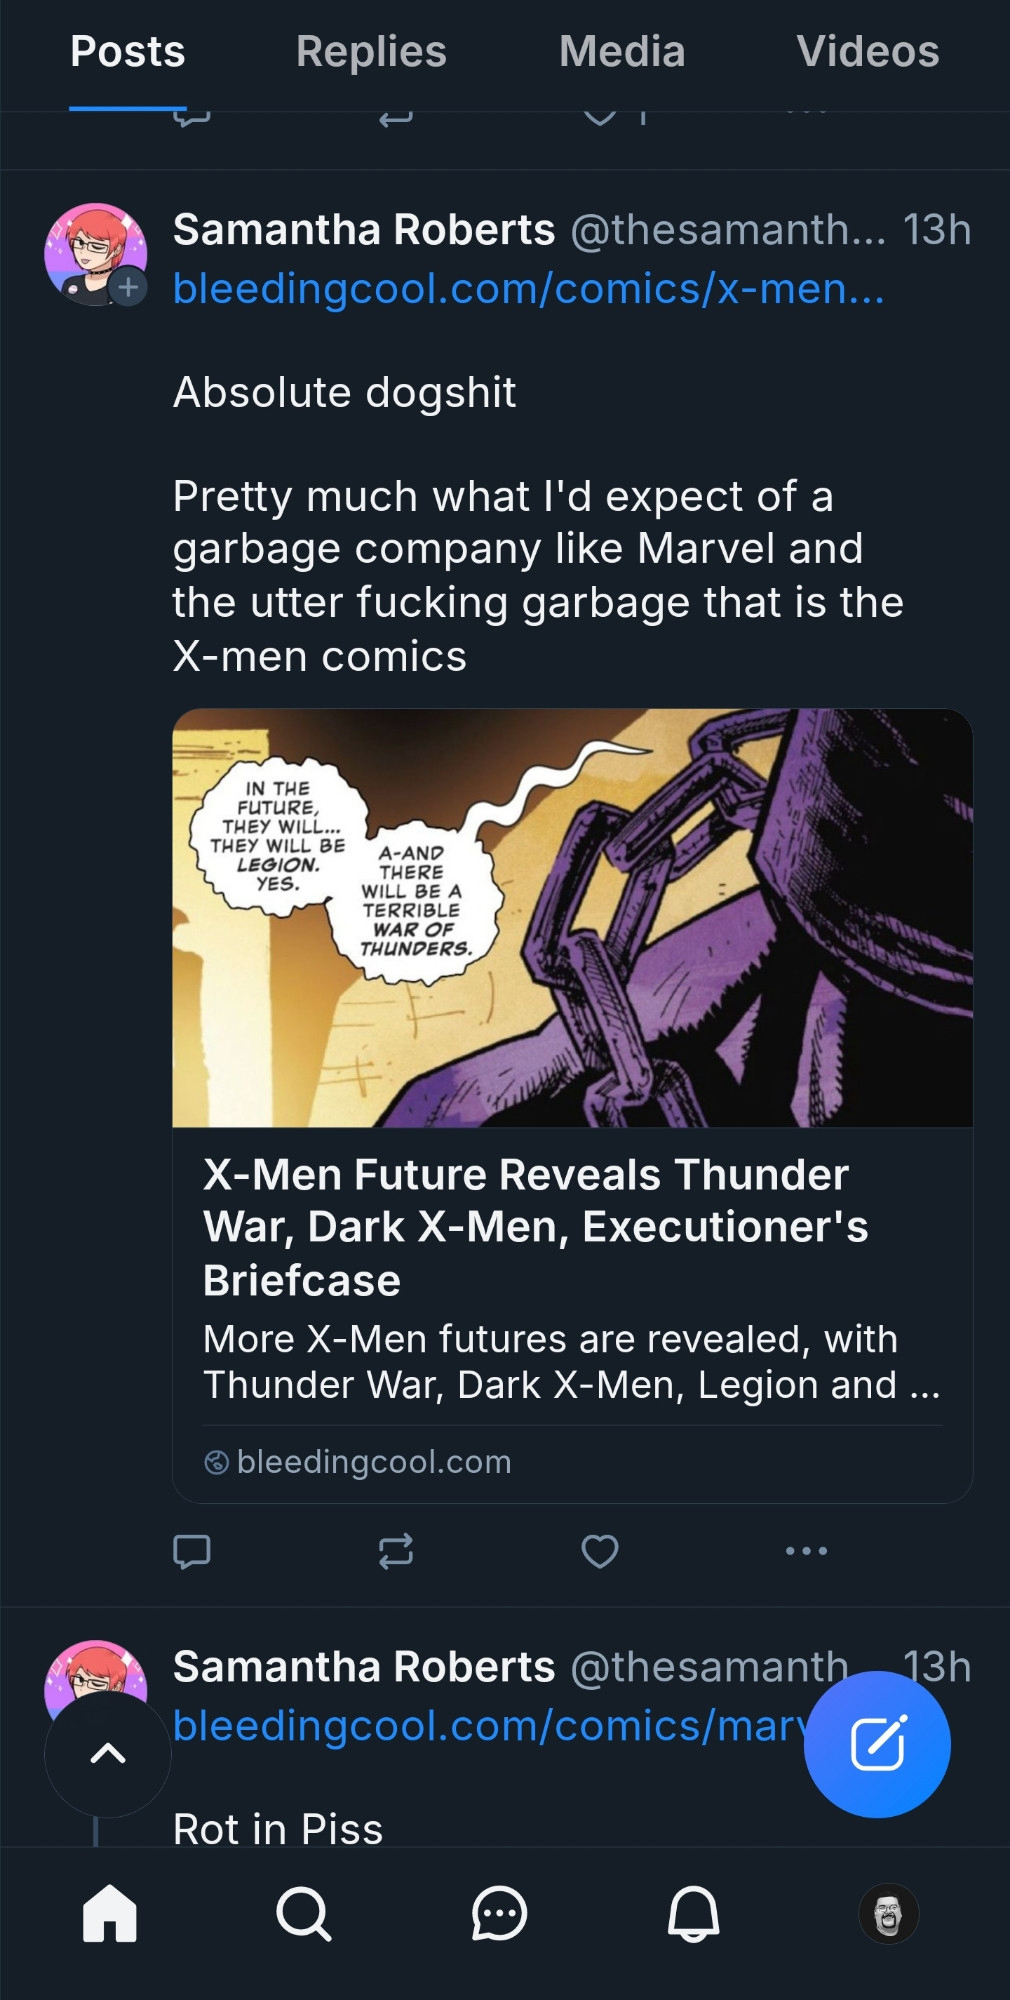The height and width of the screenshot is (2000, 1010).
Task: Tap the compose new post button
Action: (x=877, y=1744)
